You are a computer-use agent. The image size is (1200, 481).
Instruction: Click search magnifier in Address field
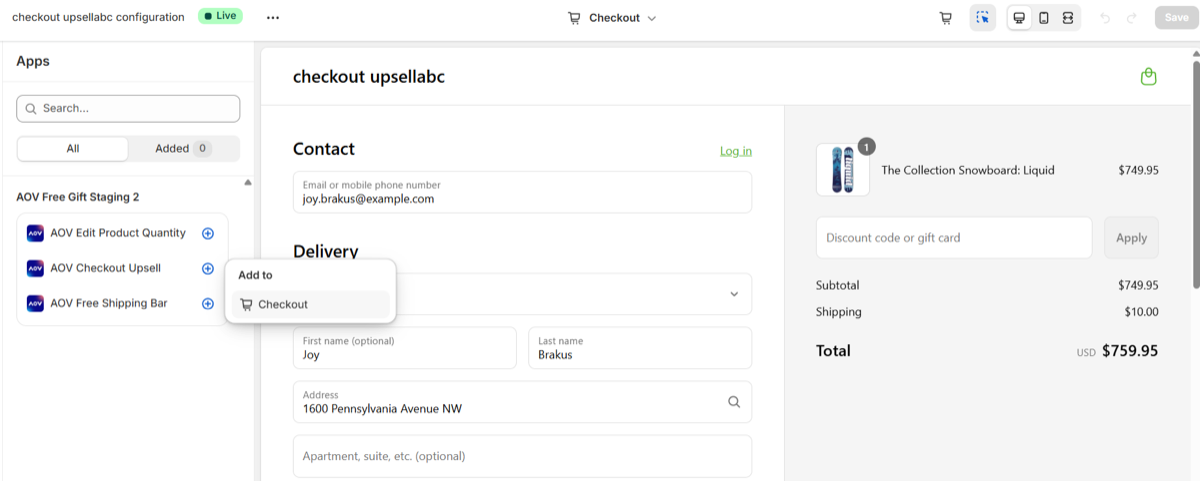pos(734,402)
